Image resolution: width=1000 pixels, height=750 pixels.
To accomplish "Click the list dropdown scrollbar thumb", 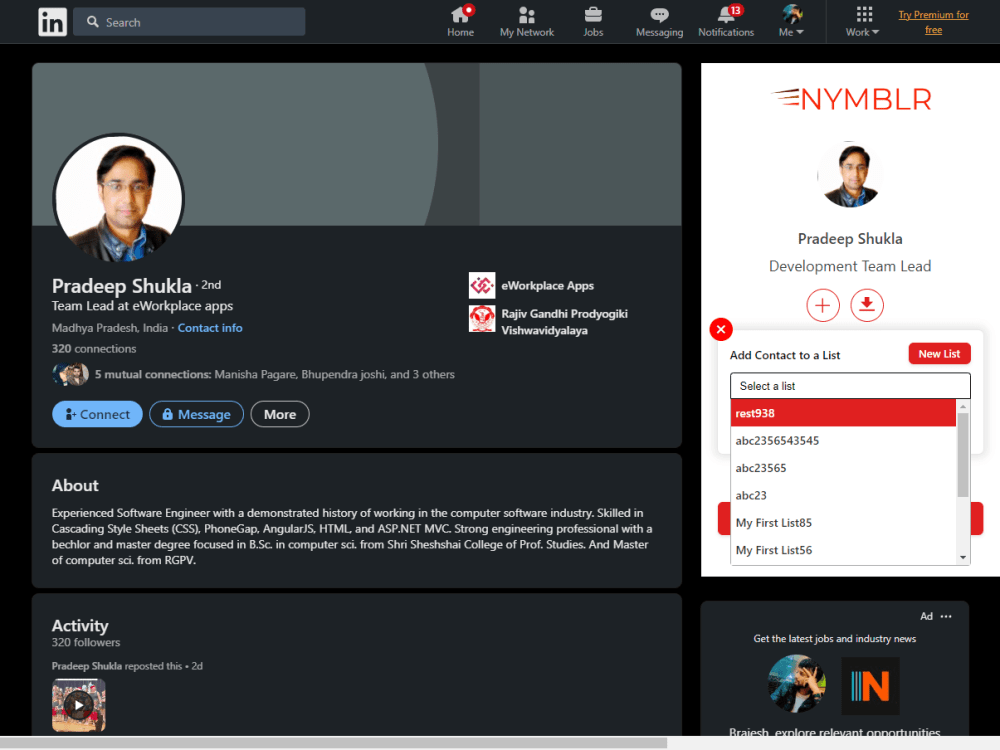I will point(963,455).
